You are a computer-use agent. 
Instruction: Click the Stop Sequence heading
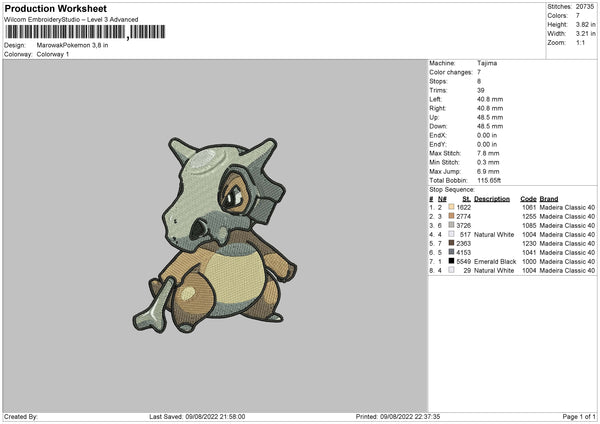coord(452,190)
